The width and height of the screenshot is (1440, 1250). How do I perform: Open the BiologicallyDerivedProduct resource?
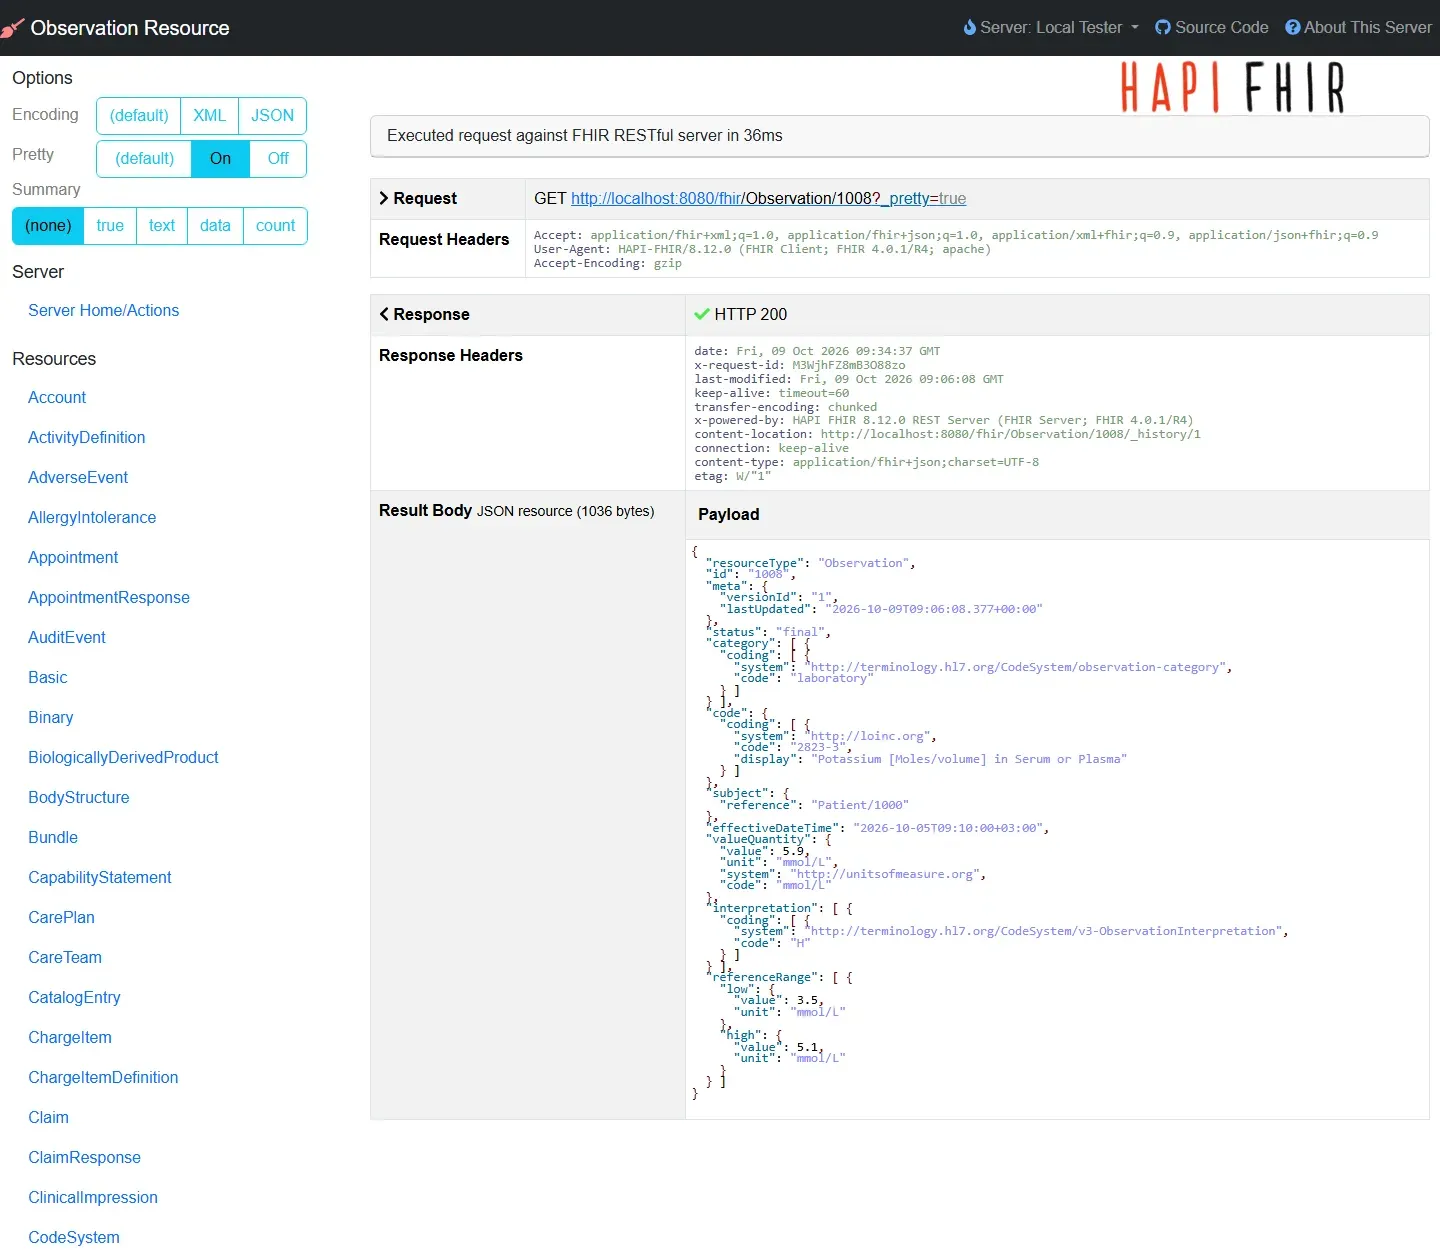123,758
